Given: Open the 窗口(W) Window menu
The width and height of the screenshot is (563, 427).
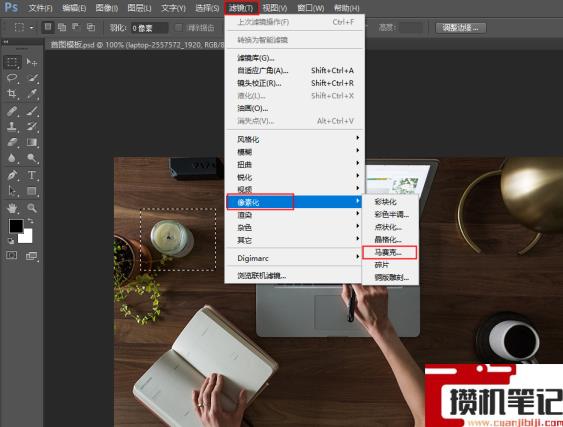Looking at the screenshot, I should click(x=311, y=8).
